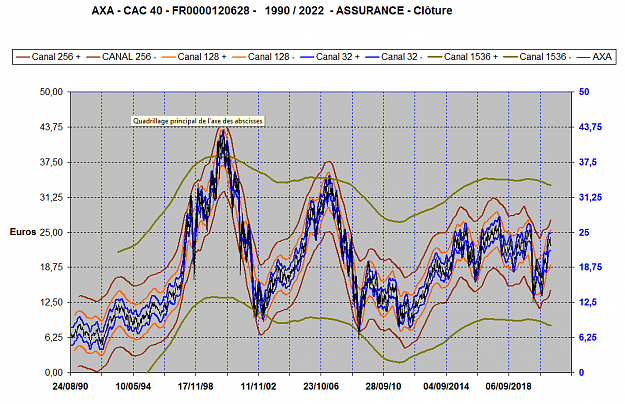Click the 06/09/2018 date label
The width and height of the screenshot is (625, 404).
coord(509,386)
